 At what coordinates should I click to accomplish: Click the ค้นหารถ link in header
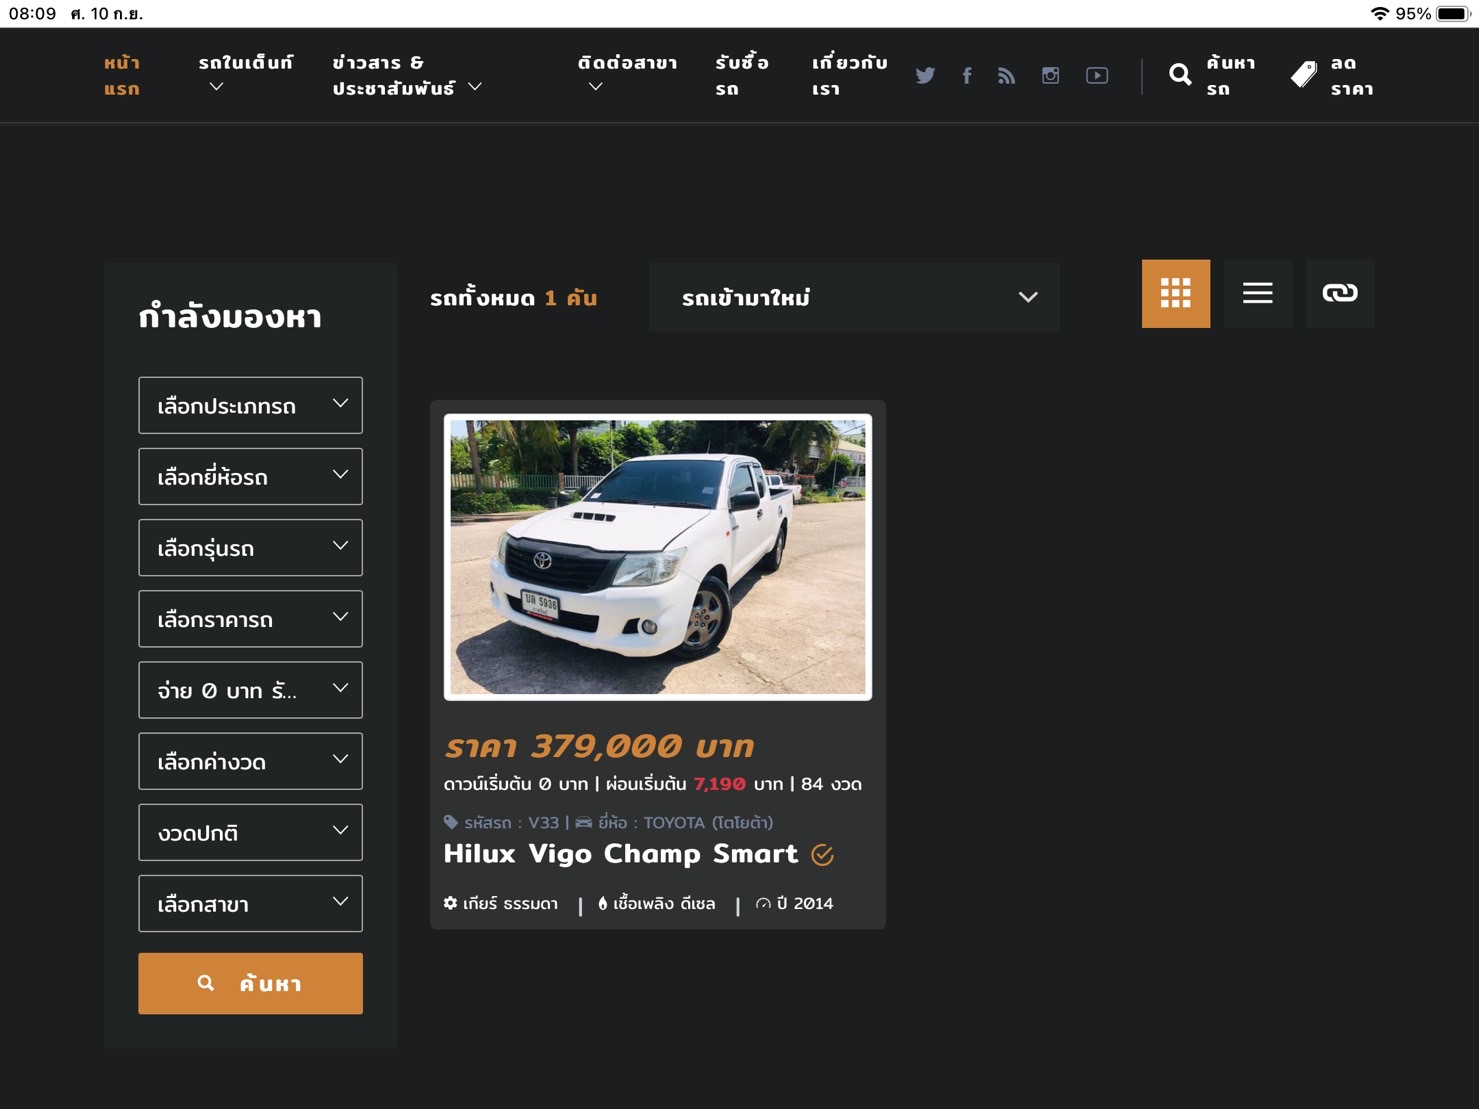pyautogui.click(x=1231, y=76)
